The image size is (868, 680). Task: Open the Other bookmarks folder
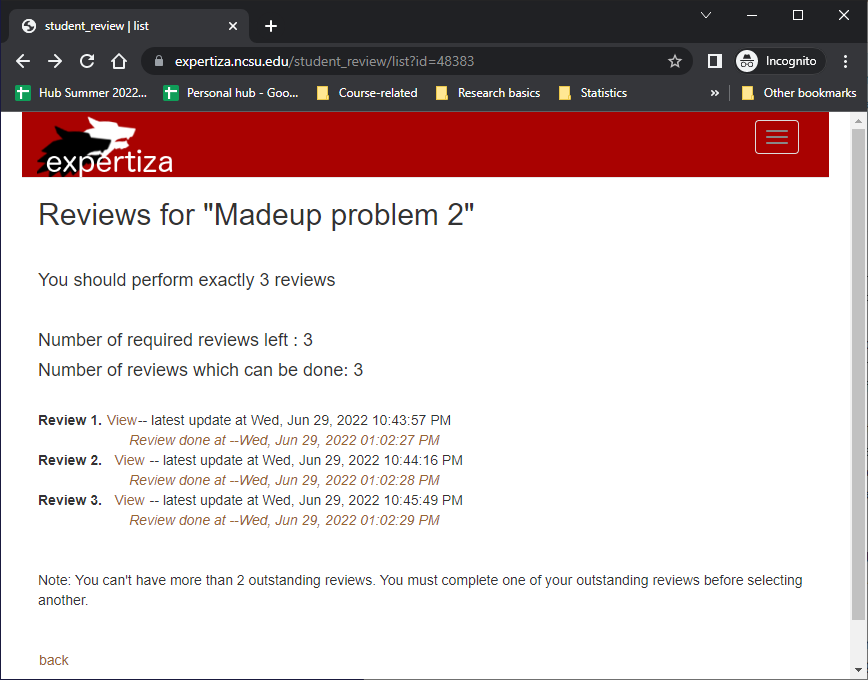point(799,92)
